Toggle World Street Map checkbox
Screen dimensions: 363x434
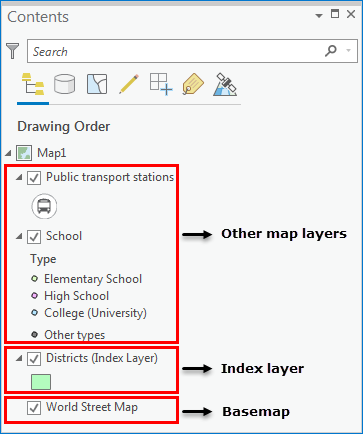34,408
